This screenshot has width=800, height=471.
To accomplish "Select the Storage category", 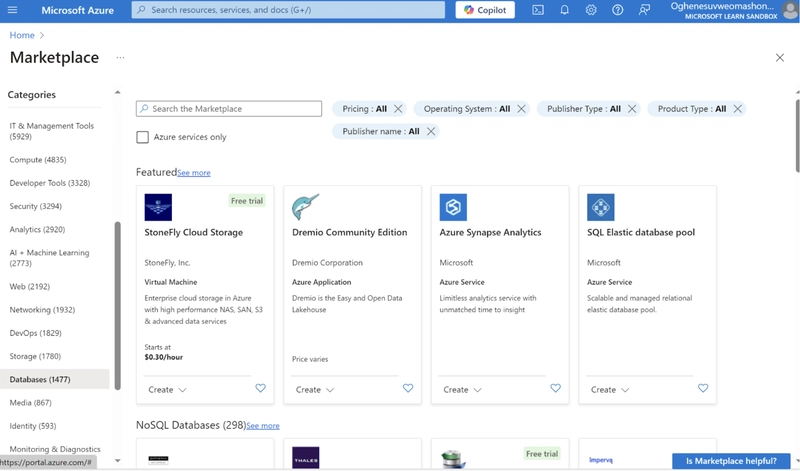I will point(35,356).
